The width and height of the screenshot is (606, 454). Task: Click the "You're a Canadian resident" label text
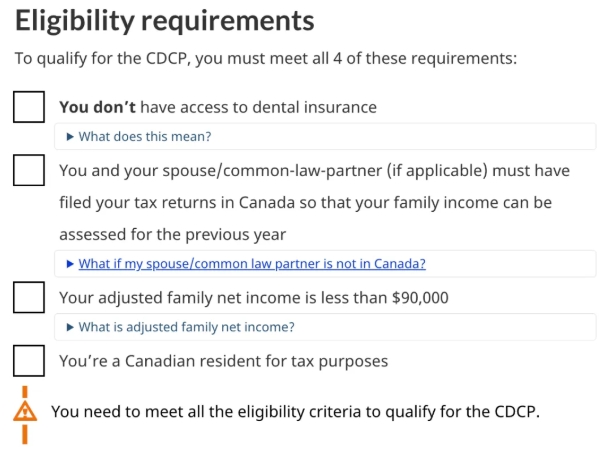tap(223, 360)
